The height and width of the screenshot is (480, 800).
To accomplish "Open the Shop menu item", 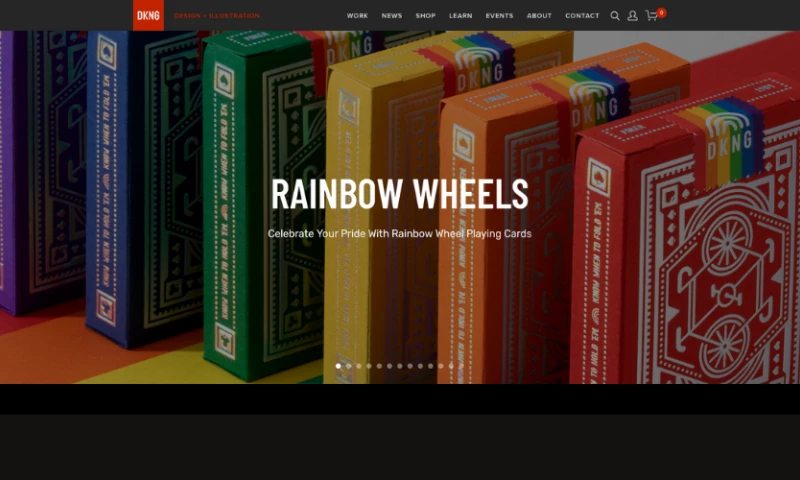I will tap(426, 16).
